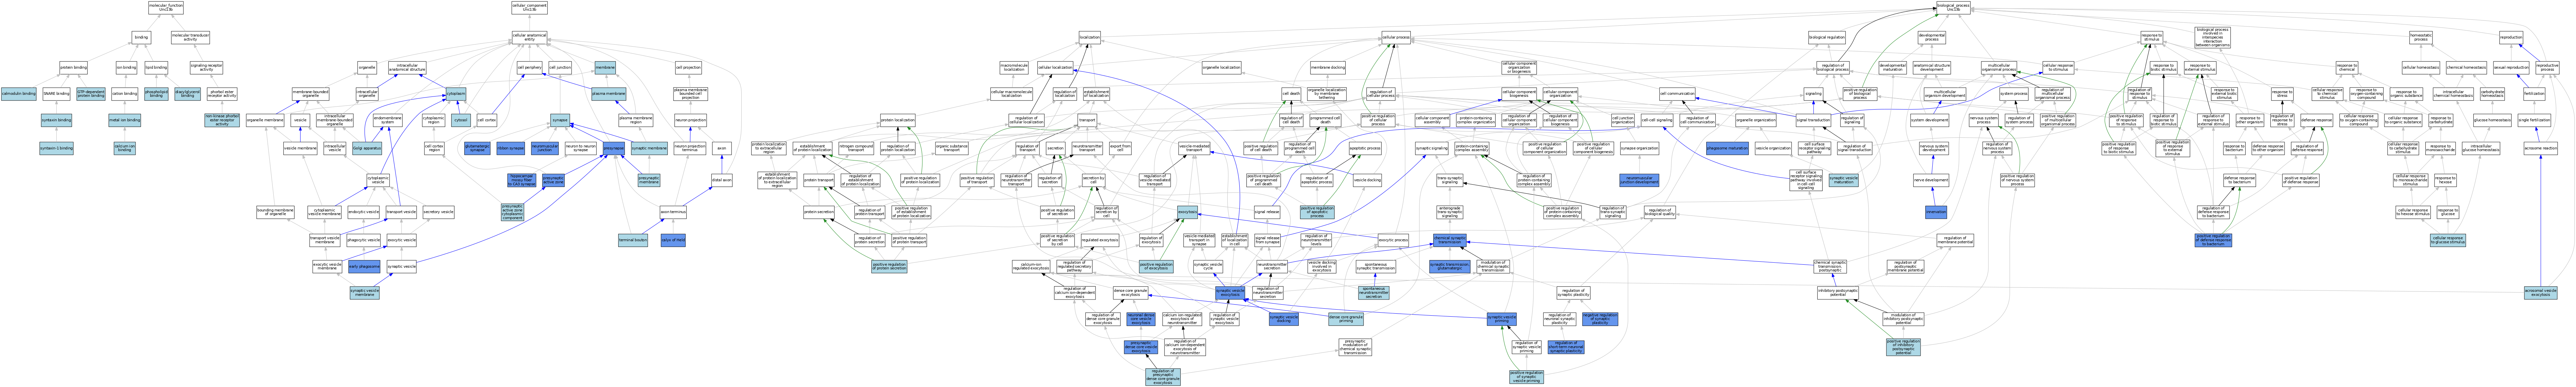Select the molecular_function root node

(166, 8)
